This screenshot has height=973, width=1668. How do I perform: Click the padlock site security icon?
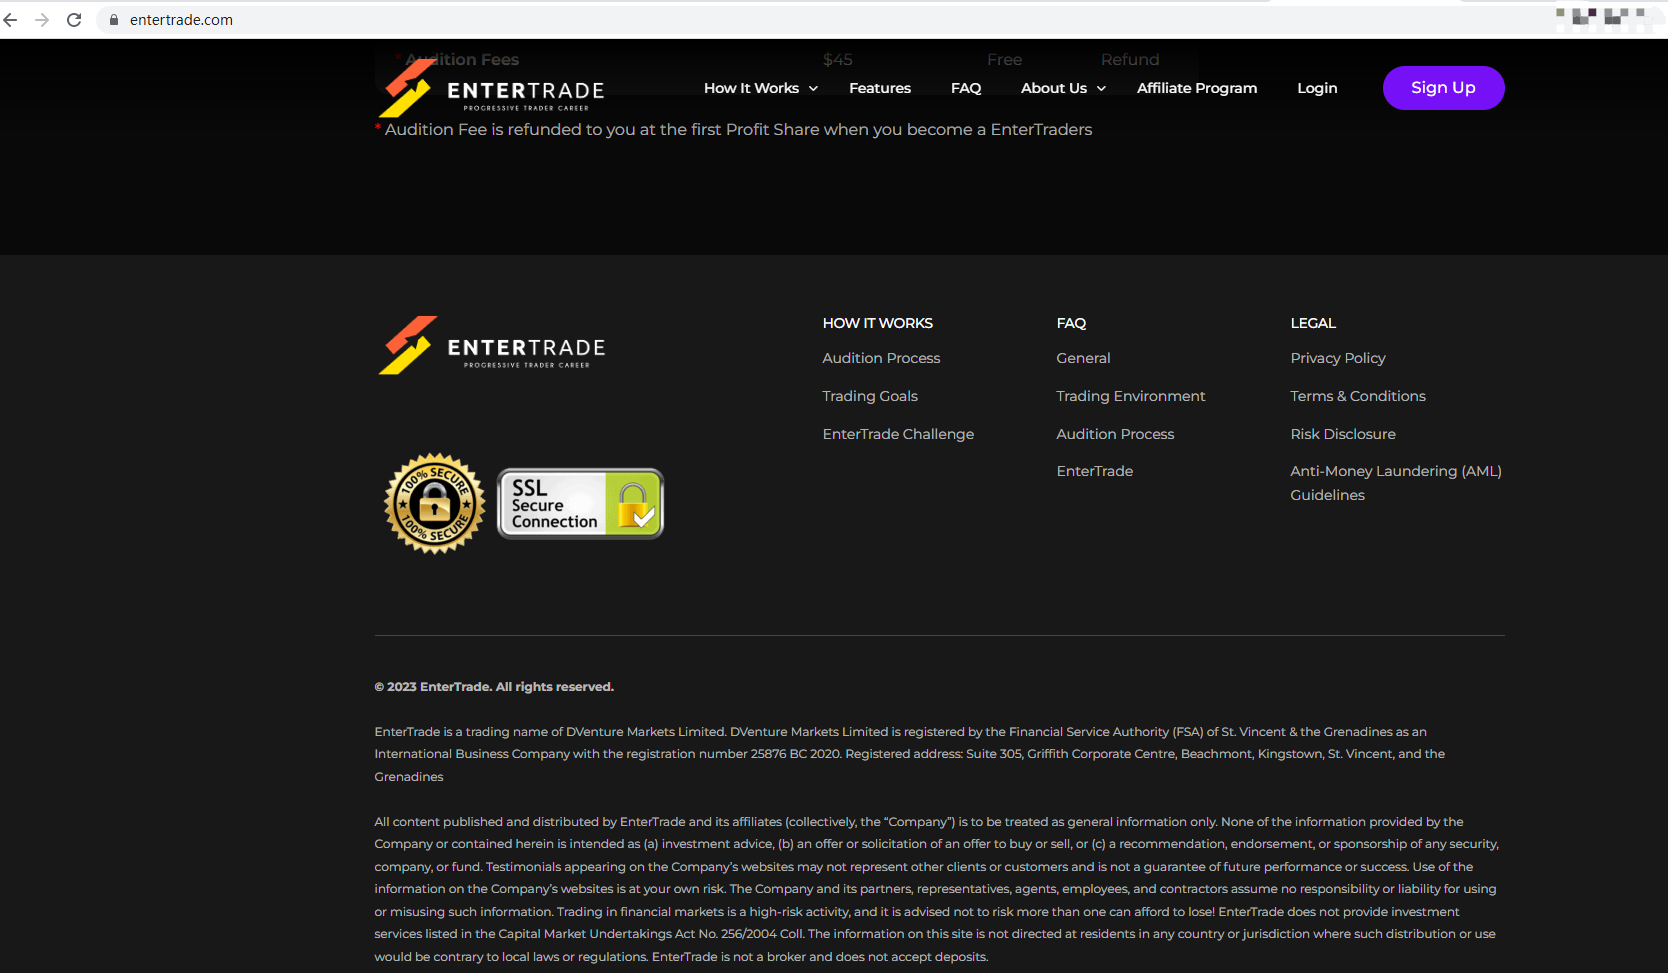click(x=114, y=20)
